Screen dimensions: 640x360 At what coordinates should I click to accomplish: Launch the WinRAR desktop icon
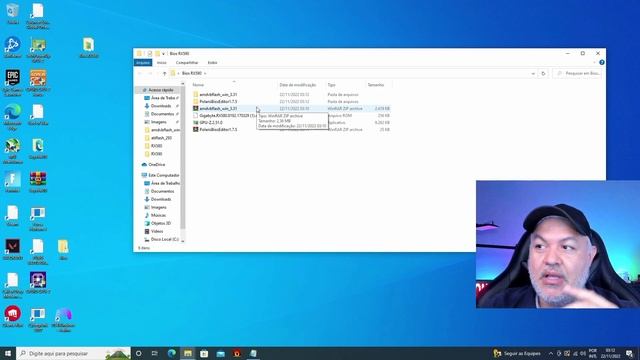pos(38,182)
